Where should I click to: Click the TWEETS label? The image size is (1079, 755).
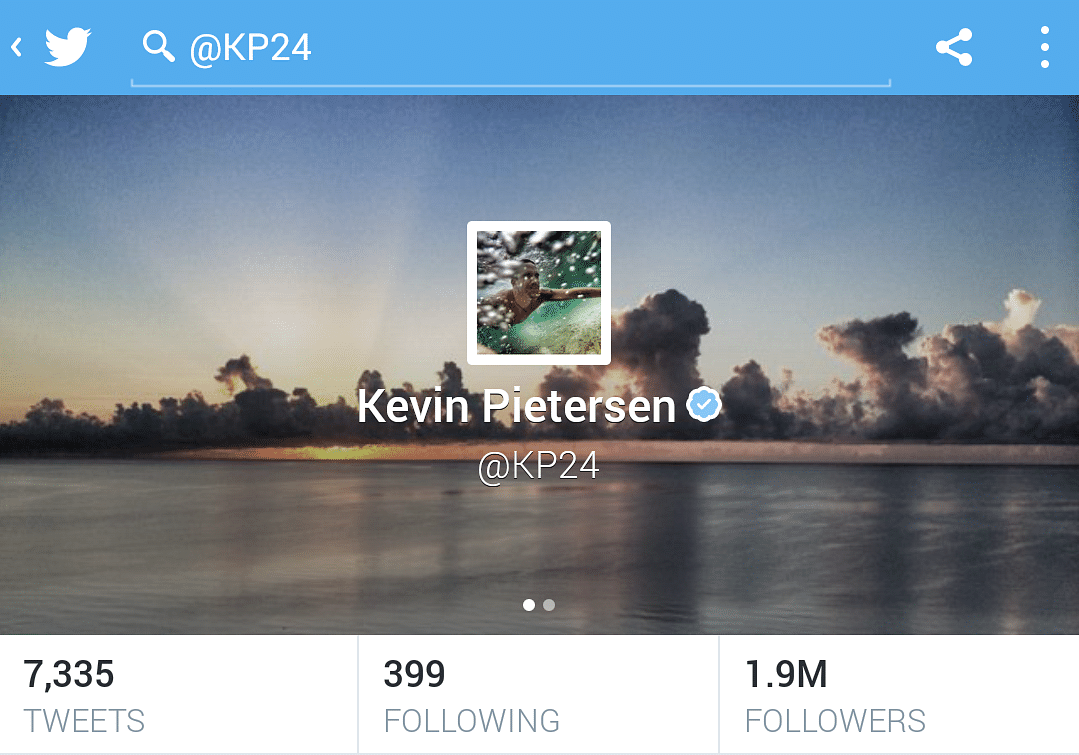pyautogui.click(x=84, y=721)
